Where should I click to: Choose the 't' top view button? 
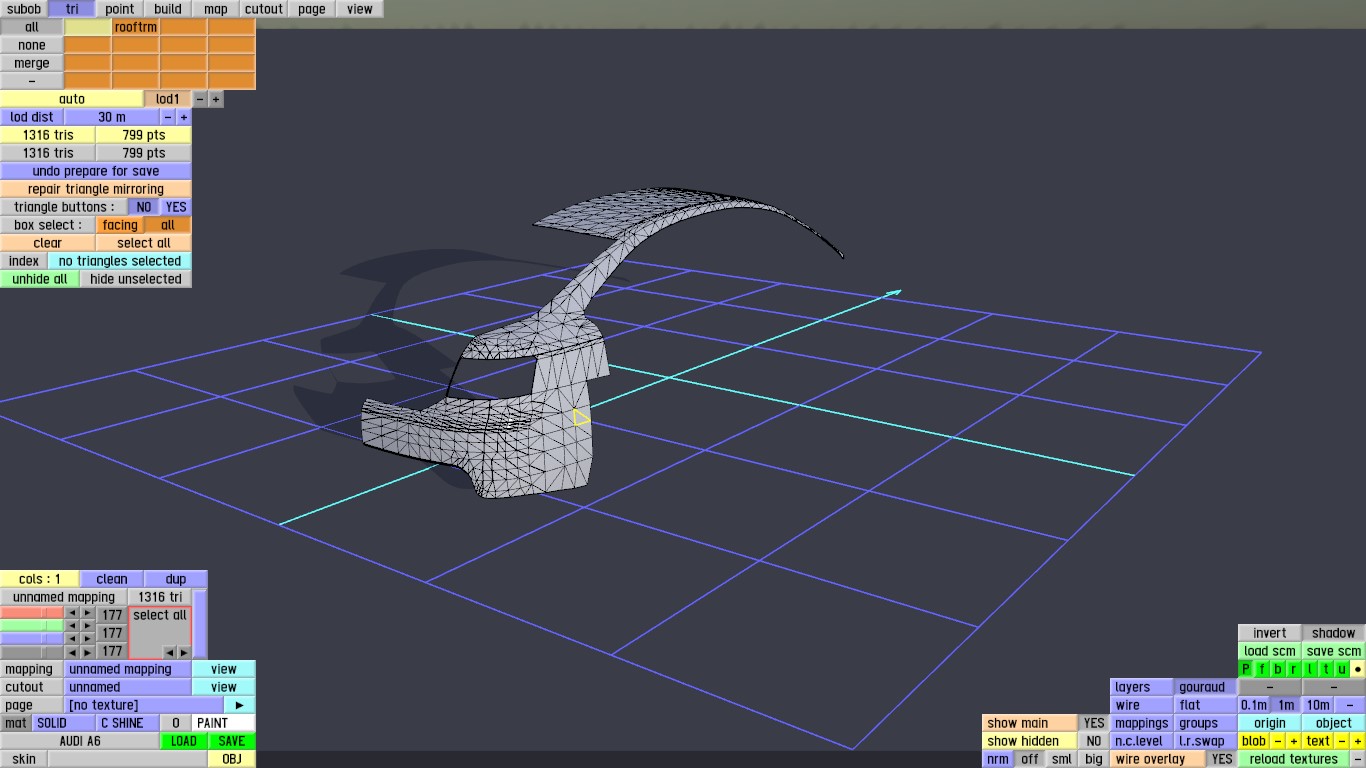[x=1326, y=669]
